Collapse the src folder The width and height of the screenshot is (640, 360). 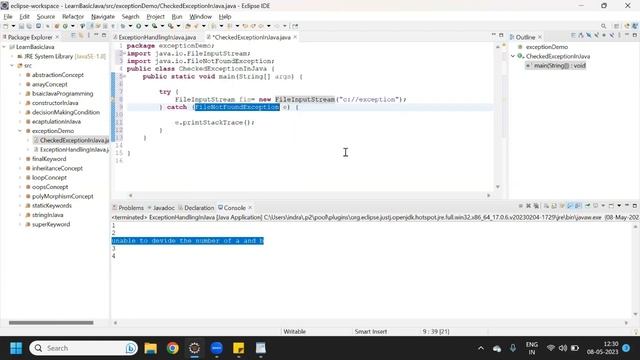12,66
